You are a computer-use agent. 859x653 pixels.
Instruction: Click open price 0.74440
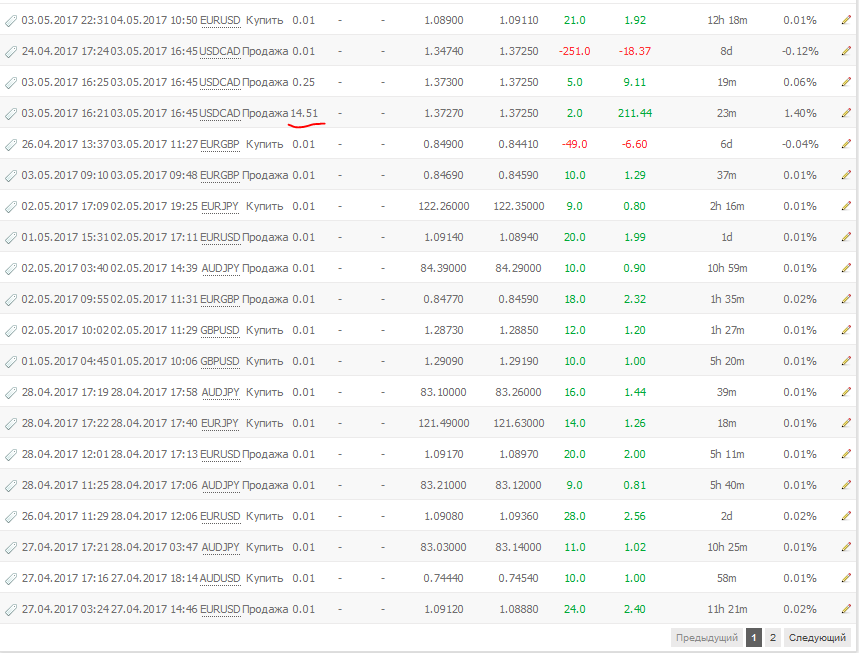point(443,578)
